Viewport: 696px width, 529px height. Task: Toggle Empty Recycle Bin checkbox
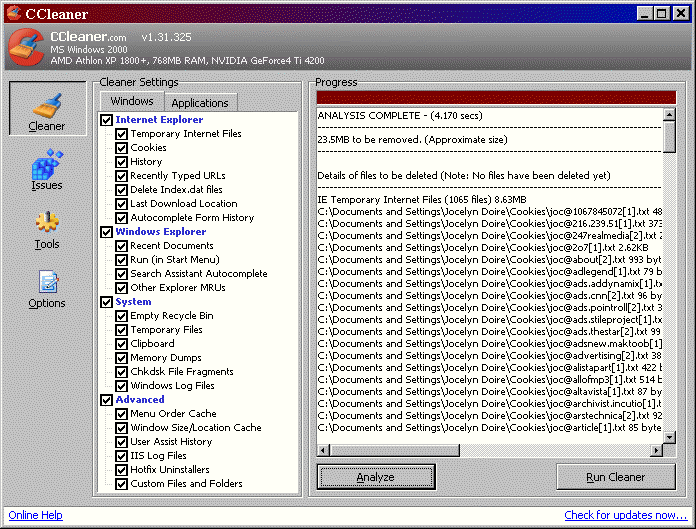(121, 316)
